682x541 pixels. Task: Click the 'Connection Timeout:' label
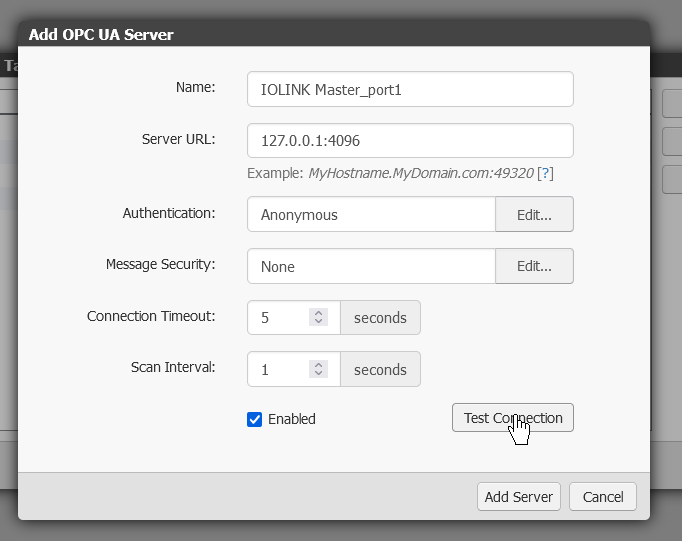tap(151, 316)
